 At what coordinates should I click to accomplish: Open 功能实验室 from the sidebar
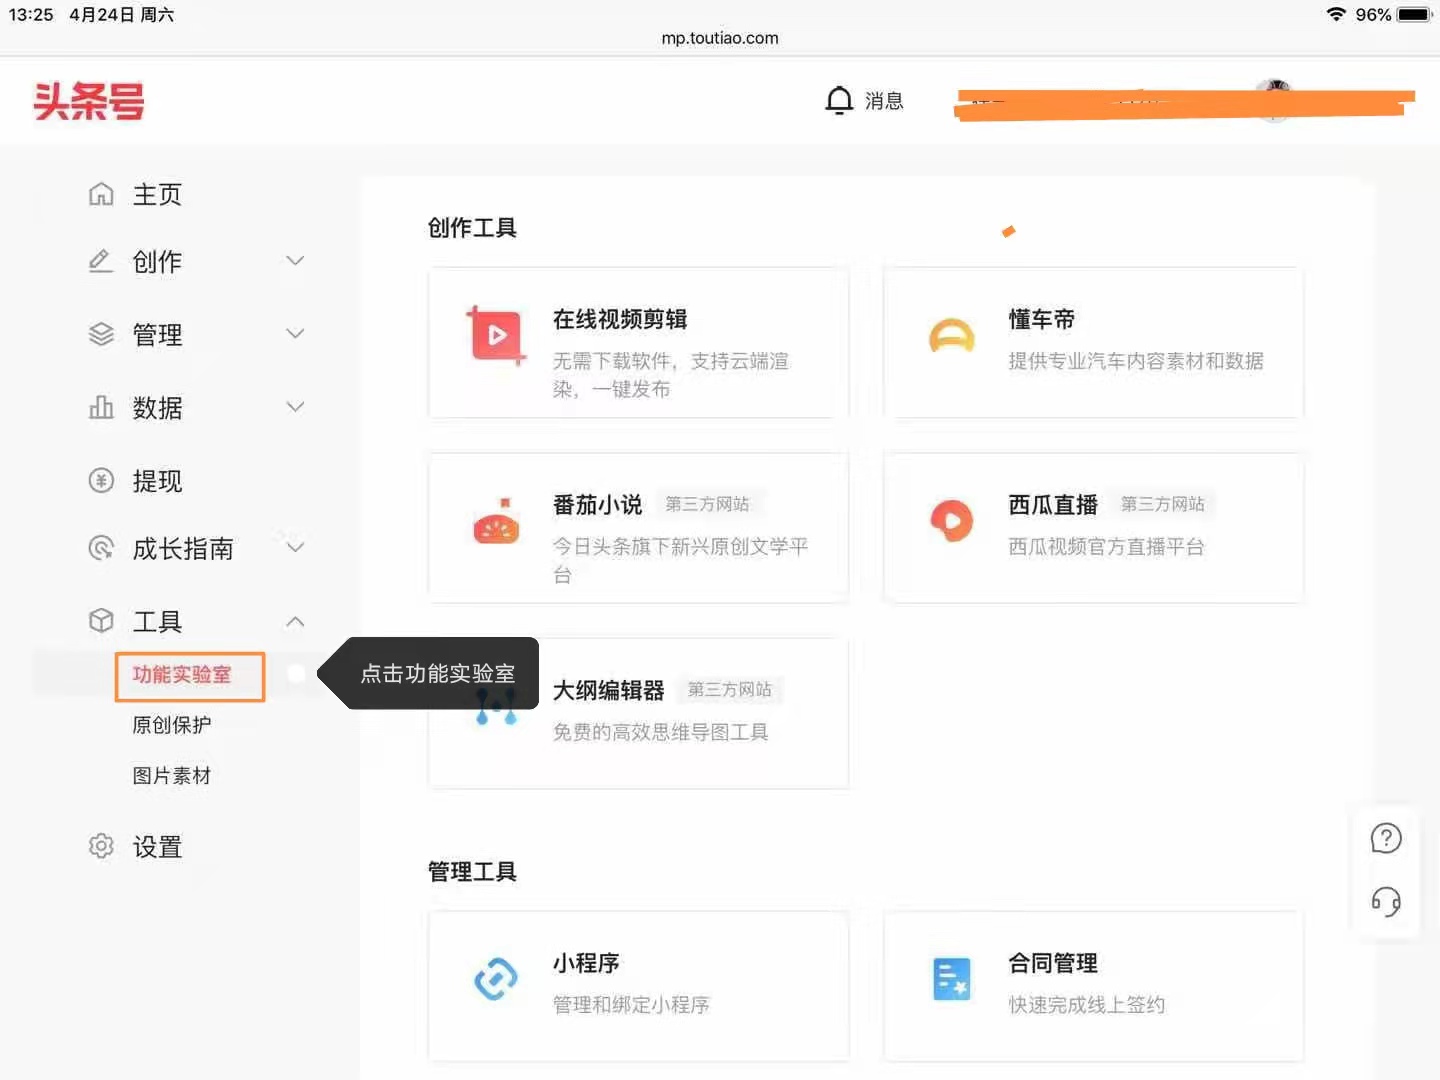[189, 677]
